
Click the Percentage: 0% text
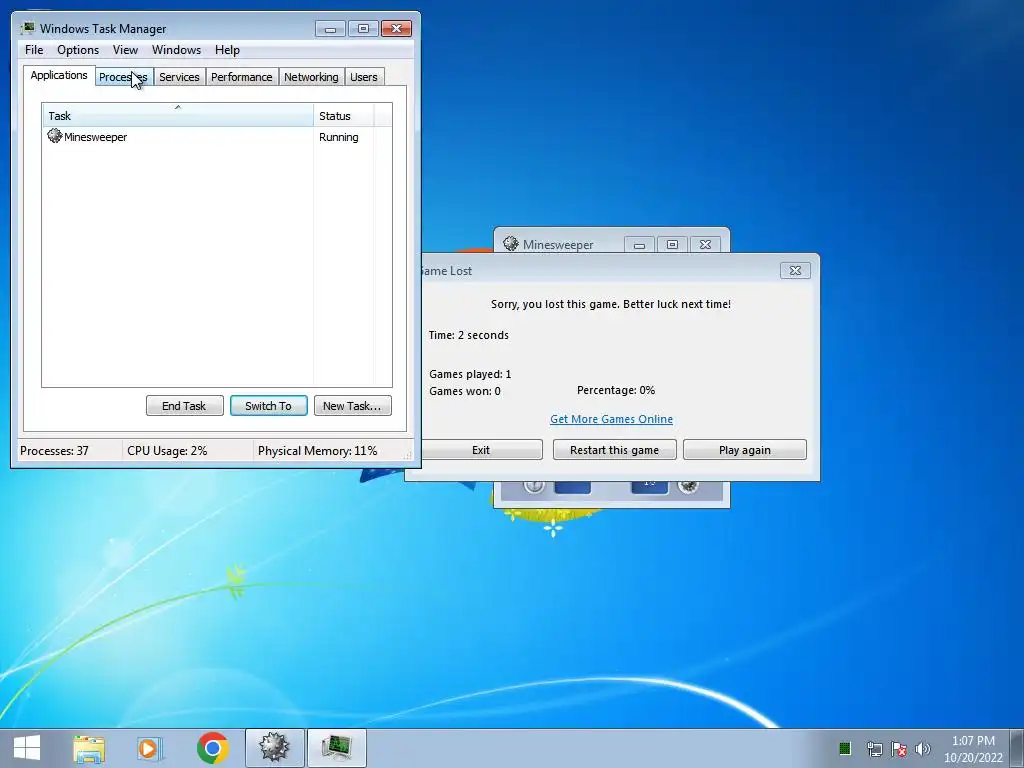(x=616, y=390)
